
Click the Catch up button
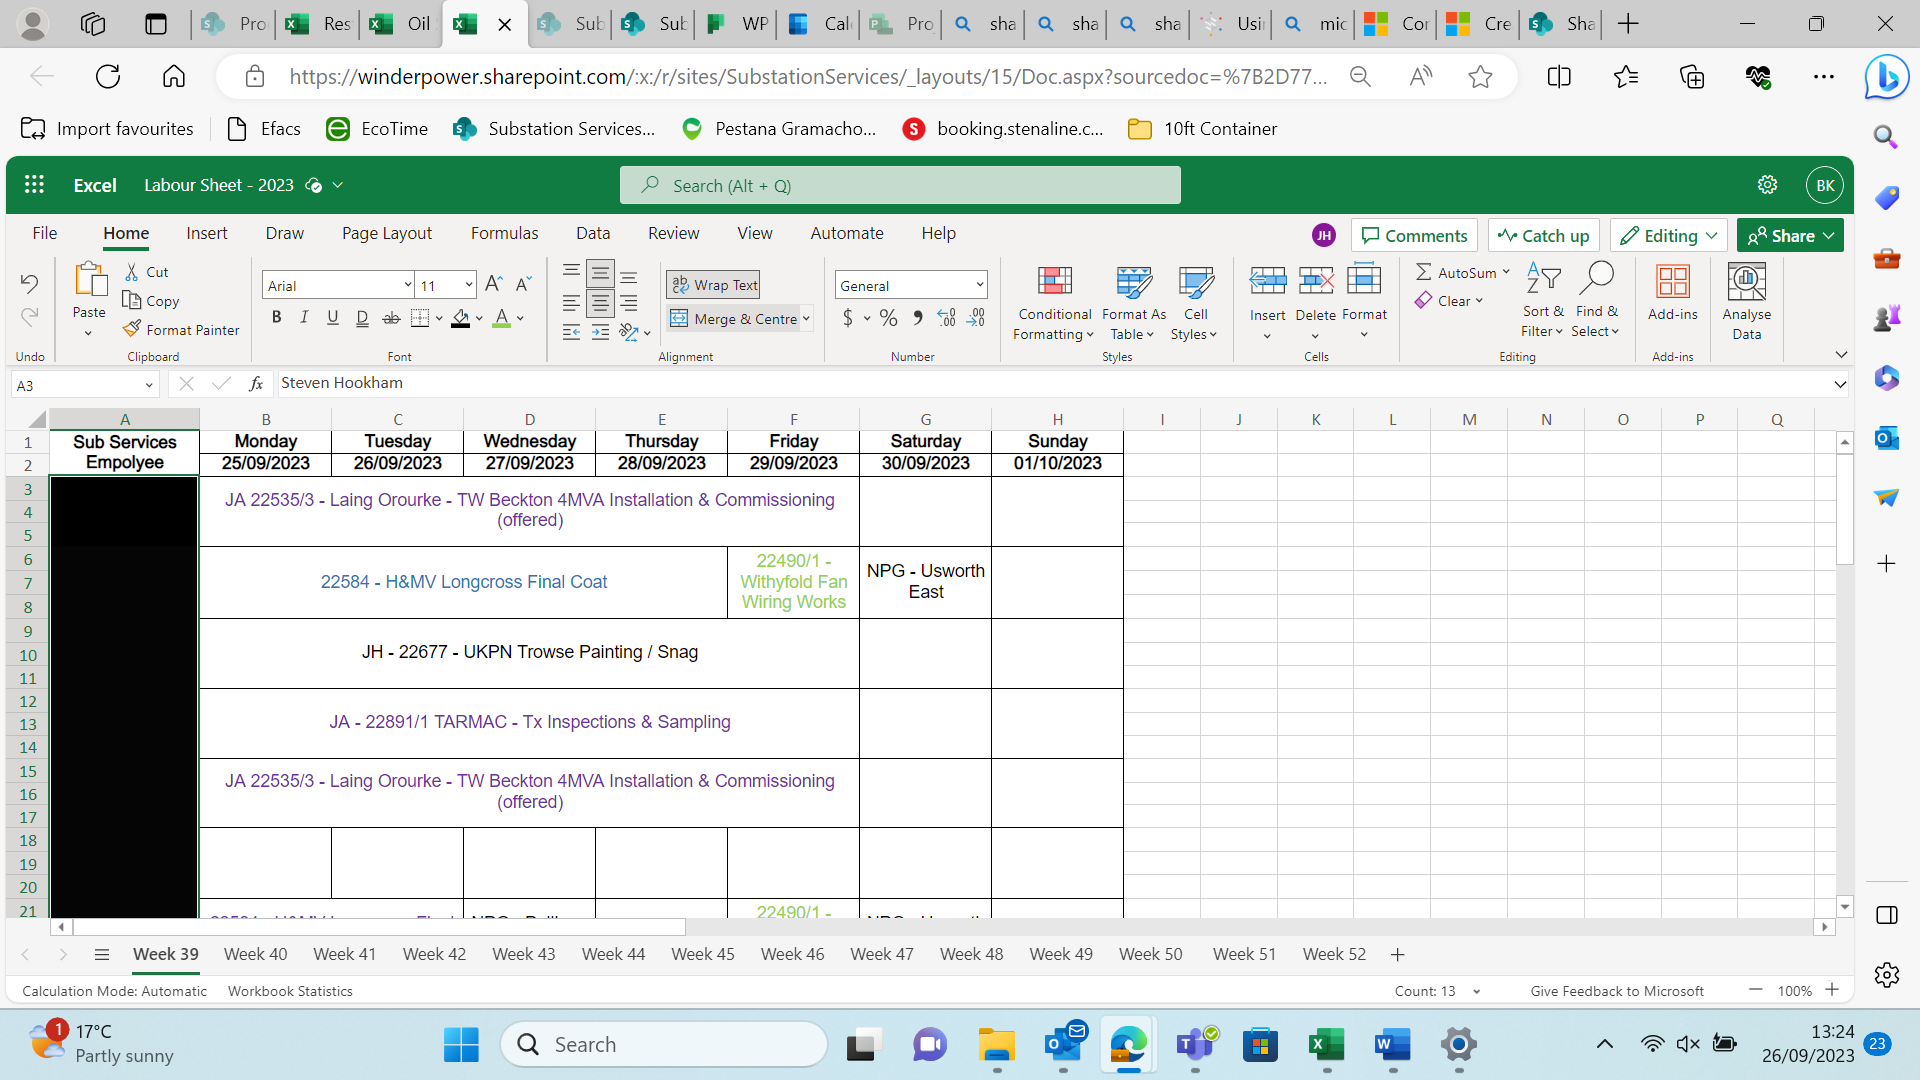pyautogui.click(x=1544, y=236)
